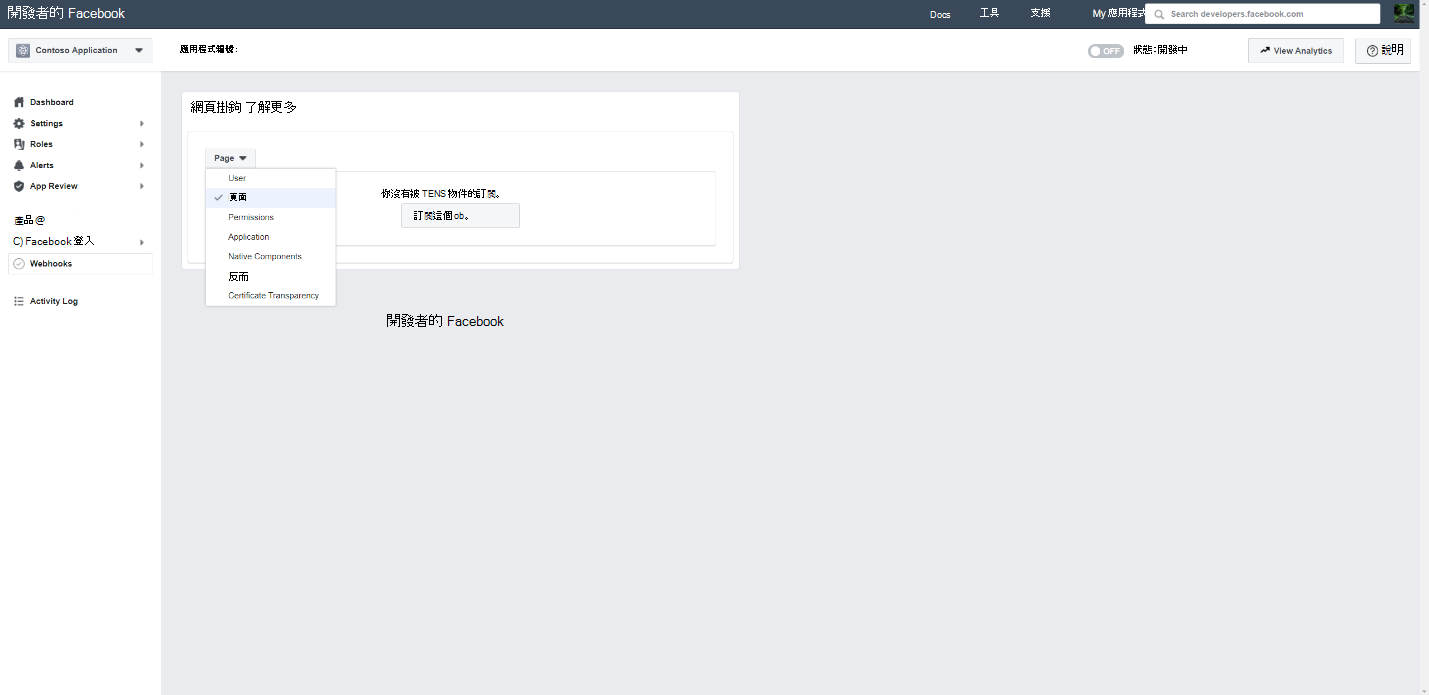Select Application from the dropdown list
Viewport: 1429px width, 695px height.
pyautogui.click(x=271, y=237)
